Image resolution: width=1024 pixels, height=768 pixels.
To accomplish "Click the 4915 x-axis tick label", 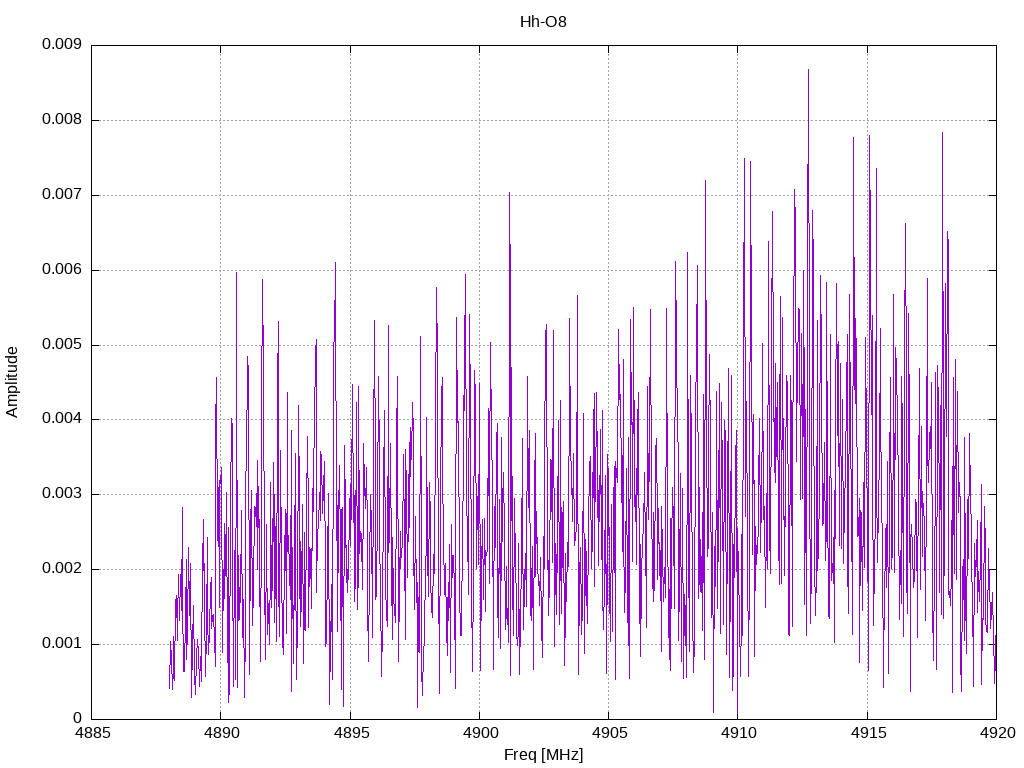I will click(x=868, y=733).
